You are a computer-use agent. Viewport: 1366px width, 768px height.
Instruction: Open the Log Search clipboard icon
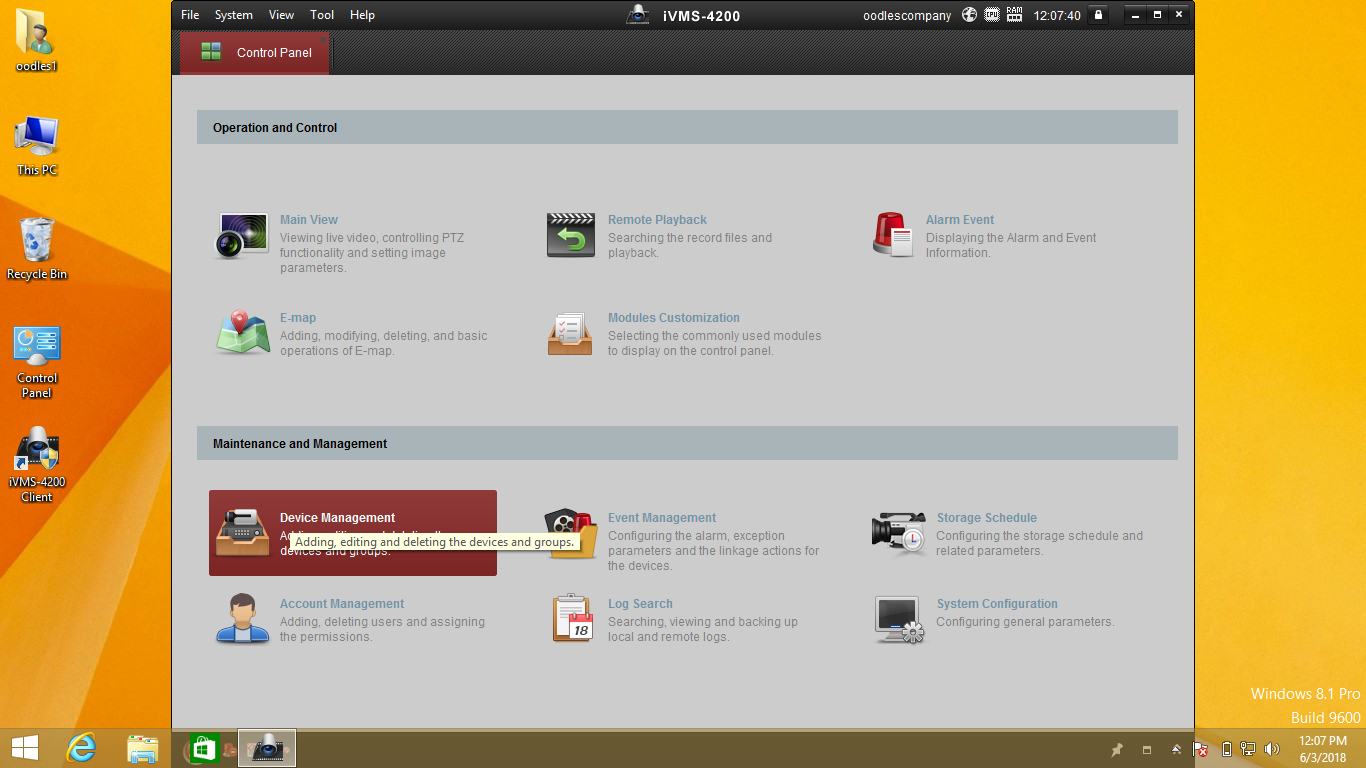[x=573, y=618]
